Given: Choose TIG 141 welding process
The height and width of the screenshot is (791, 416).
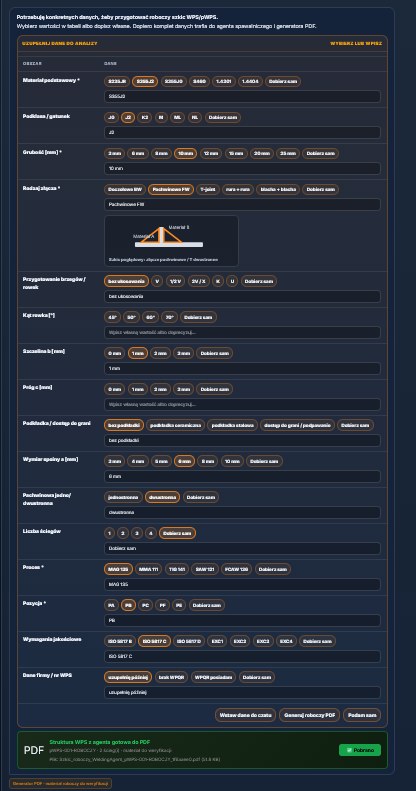Looking at the screenshot, I should [175, 569].
